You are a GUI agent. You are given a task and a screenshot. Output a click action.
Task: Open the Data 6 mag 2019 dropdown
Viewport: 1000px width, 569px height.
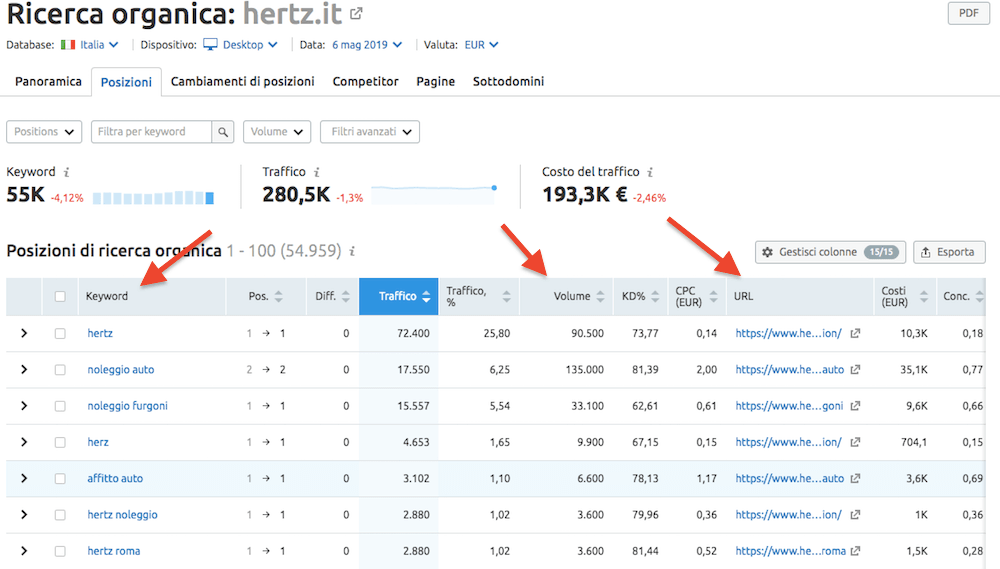point(367,45)
